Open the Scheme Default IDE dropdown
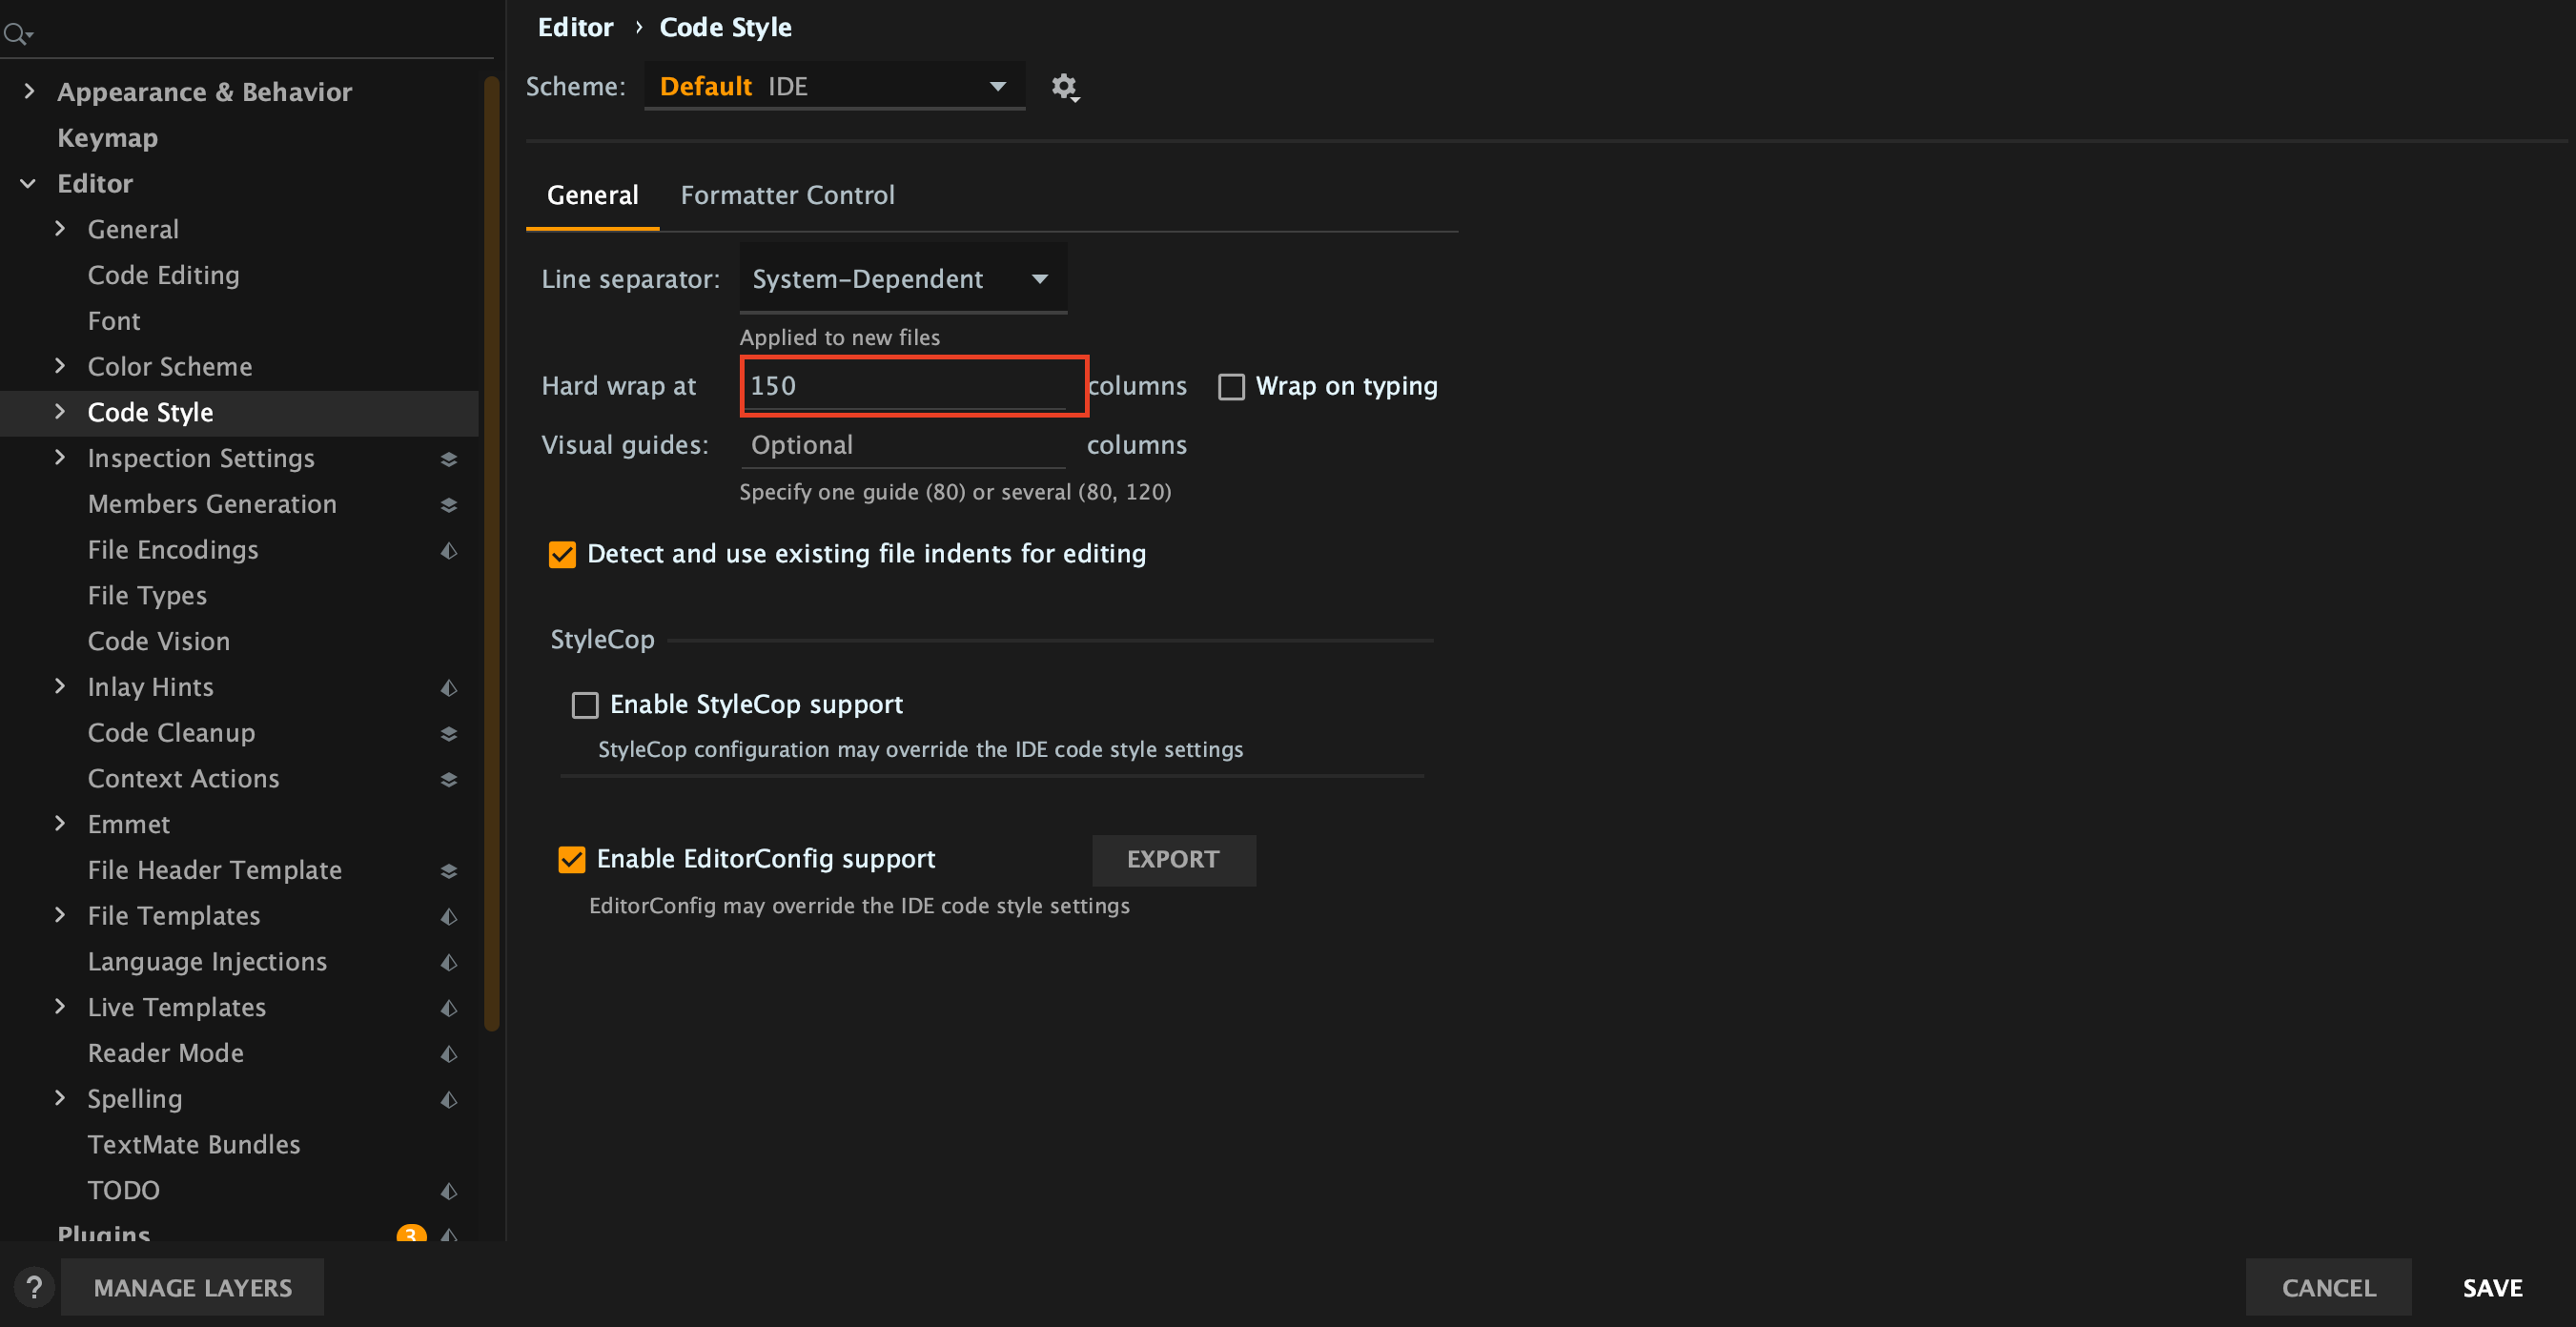The height and width of the screenshot is (1327, 2576). click(834, 86)
